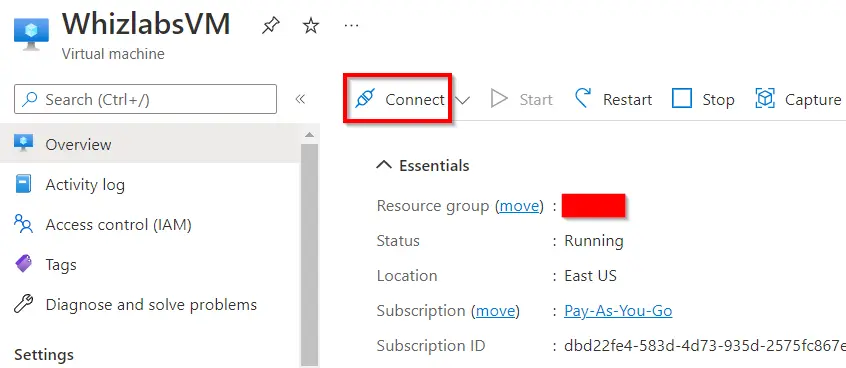Restart the virtual machine
846x368 pixels.
[x=613, y=99]
